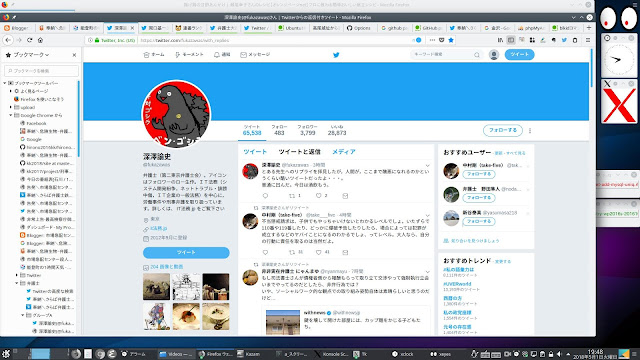
Task: Open the KDE application launcher in taskbar
Action: (6, 354)
